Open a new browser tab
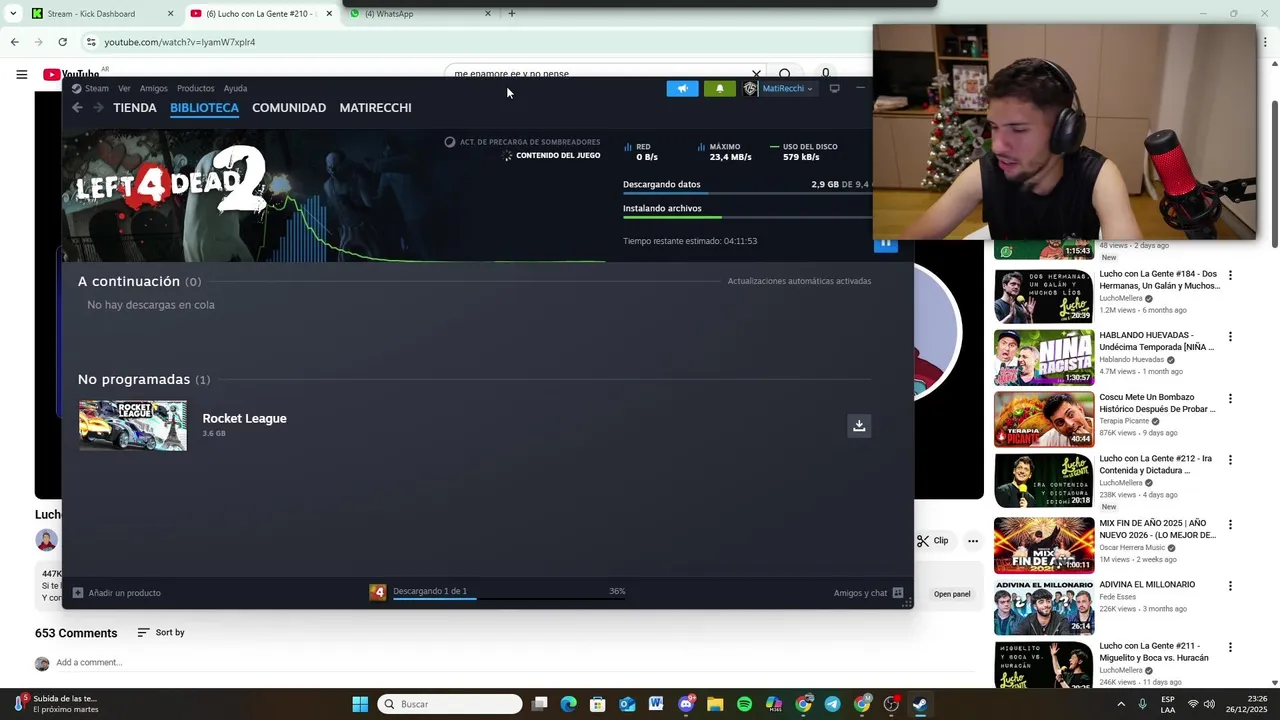Image resolution: width=1280 pixels, height=720 pixels. 512,14
